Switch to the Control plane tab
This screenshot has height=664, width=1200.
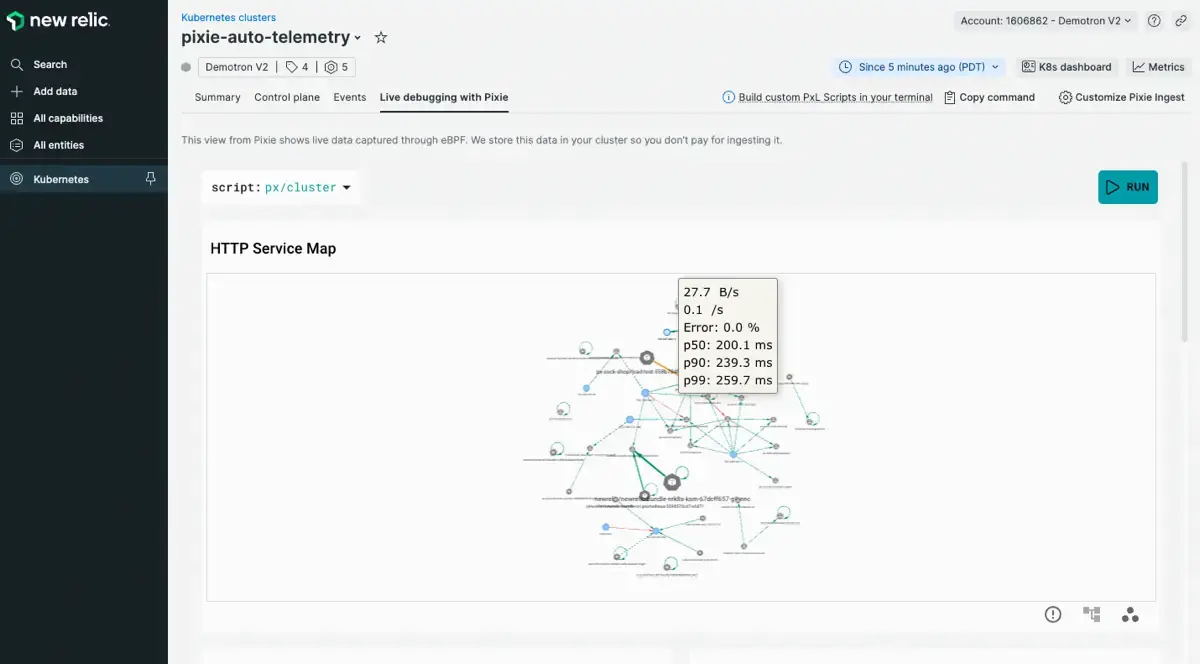tap(287, 97)
